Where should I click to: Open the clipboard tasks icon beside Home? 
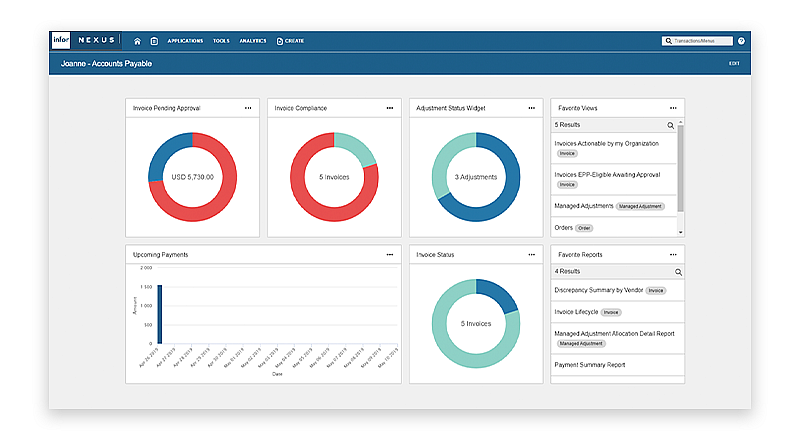coord(154,41)
